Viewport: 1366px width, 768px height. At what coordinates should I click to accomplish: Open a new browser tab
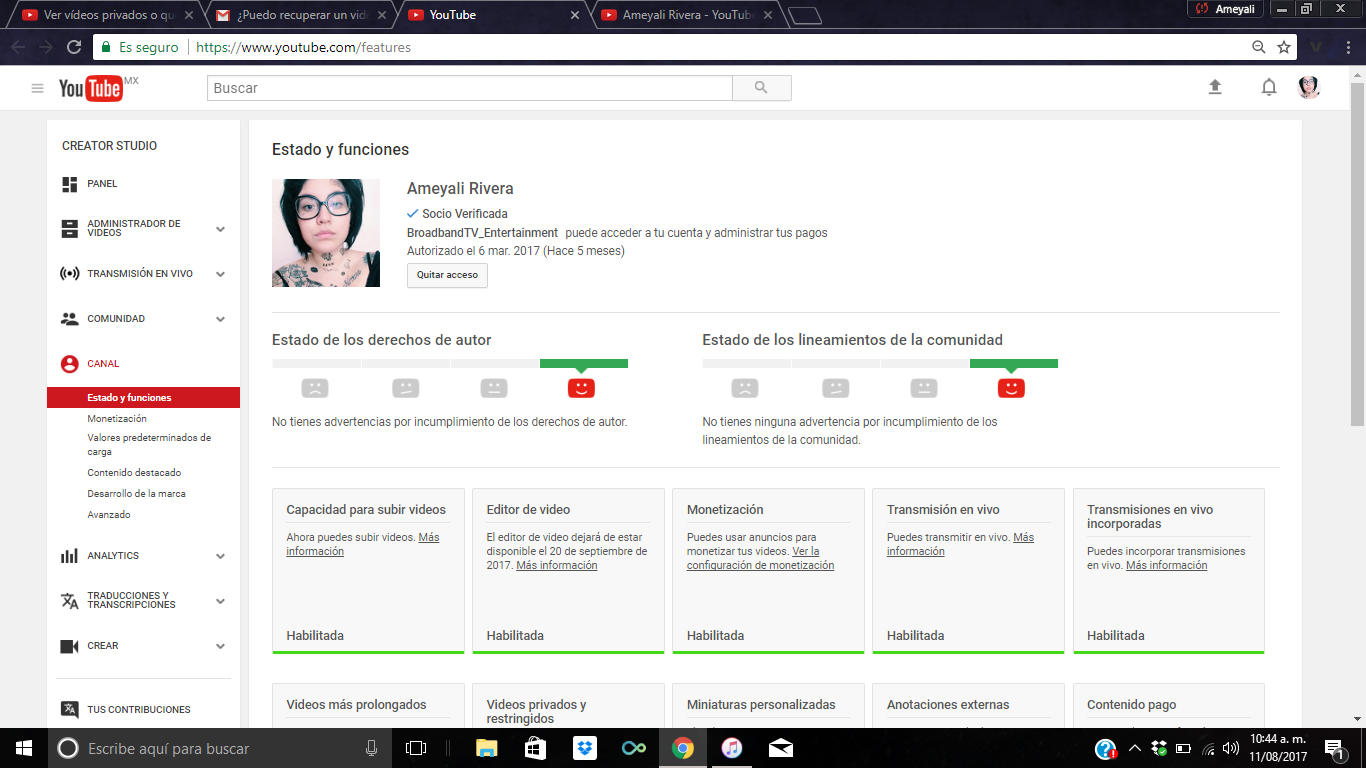coord(804,15)
